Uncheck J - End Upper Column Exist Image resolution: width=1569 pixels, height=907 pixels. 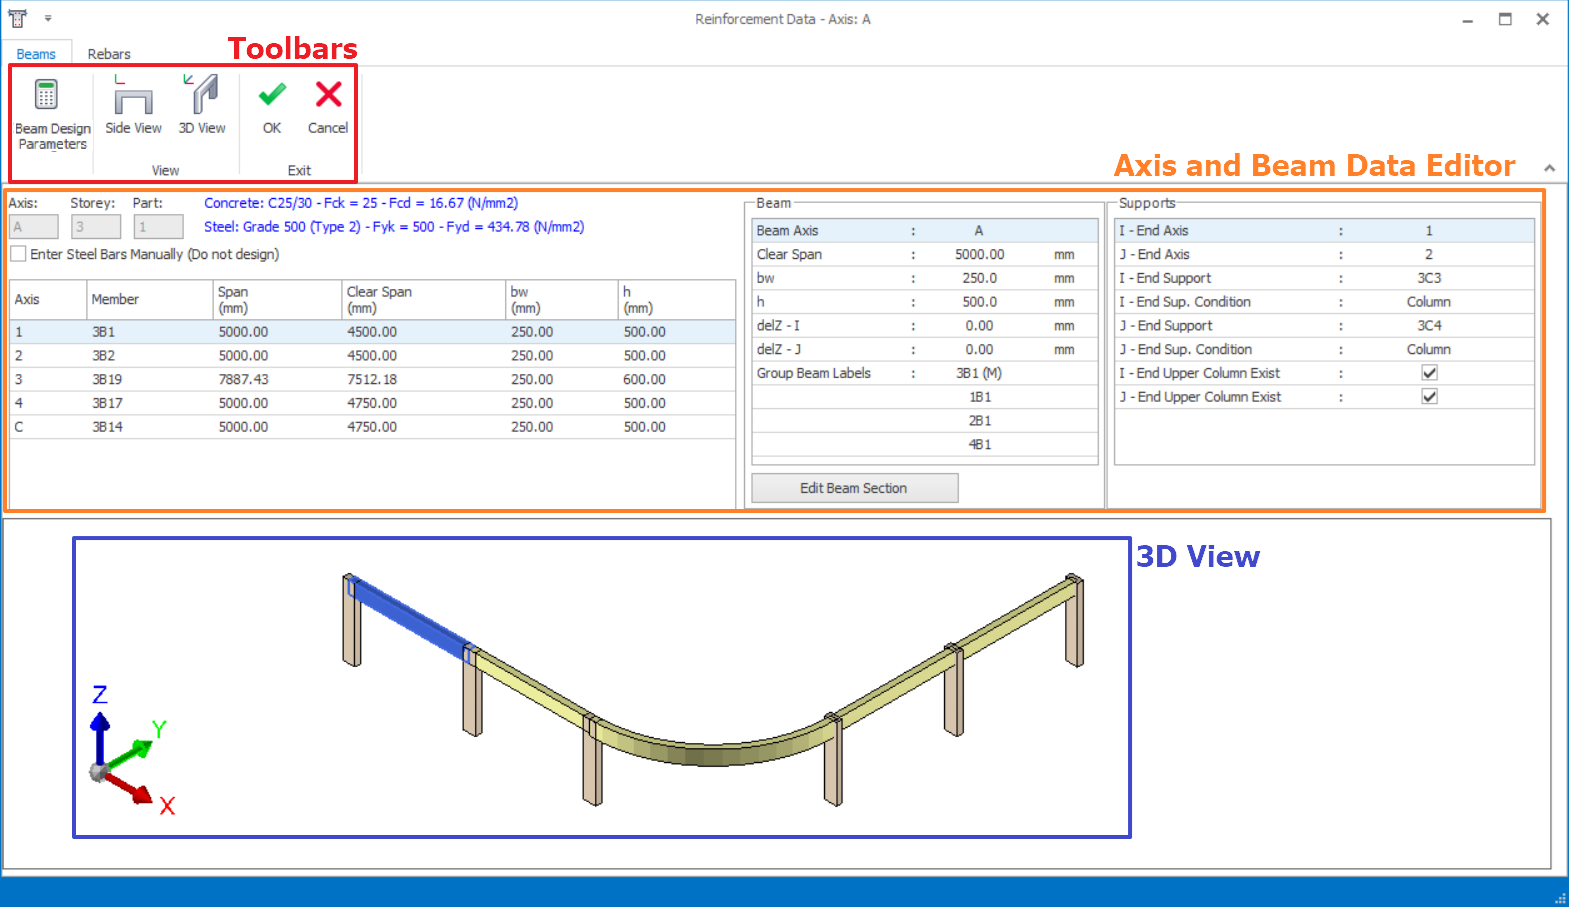(x=1429, y=397)
